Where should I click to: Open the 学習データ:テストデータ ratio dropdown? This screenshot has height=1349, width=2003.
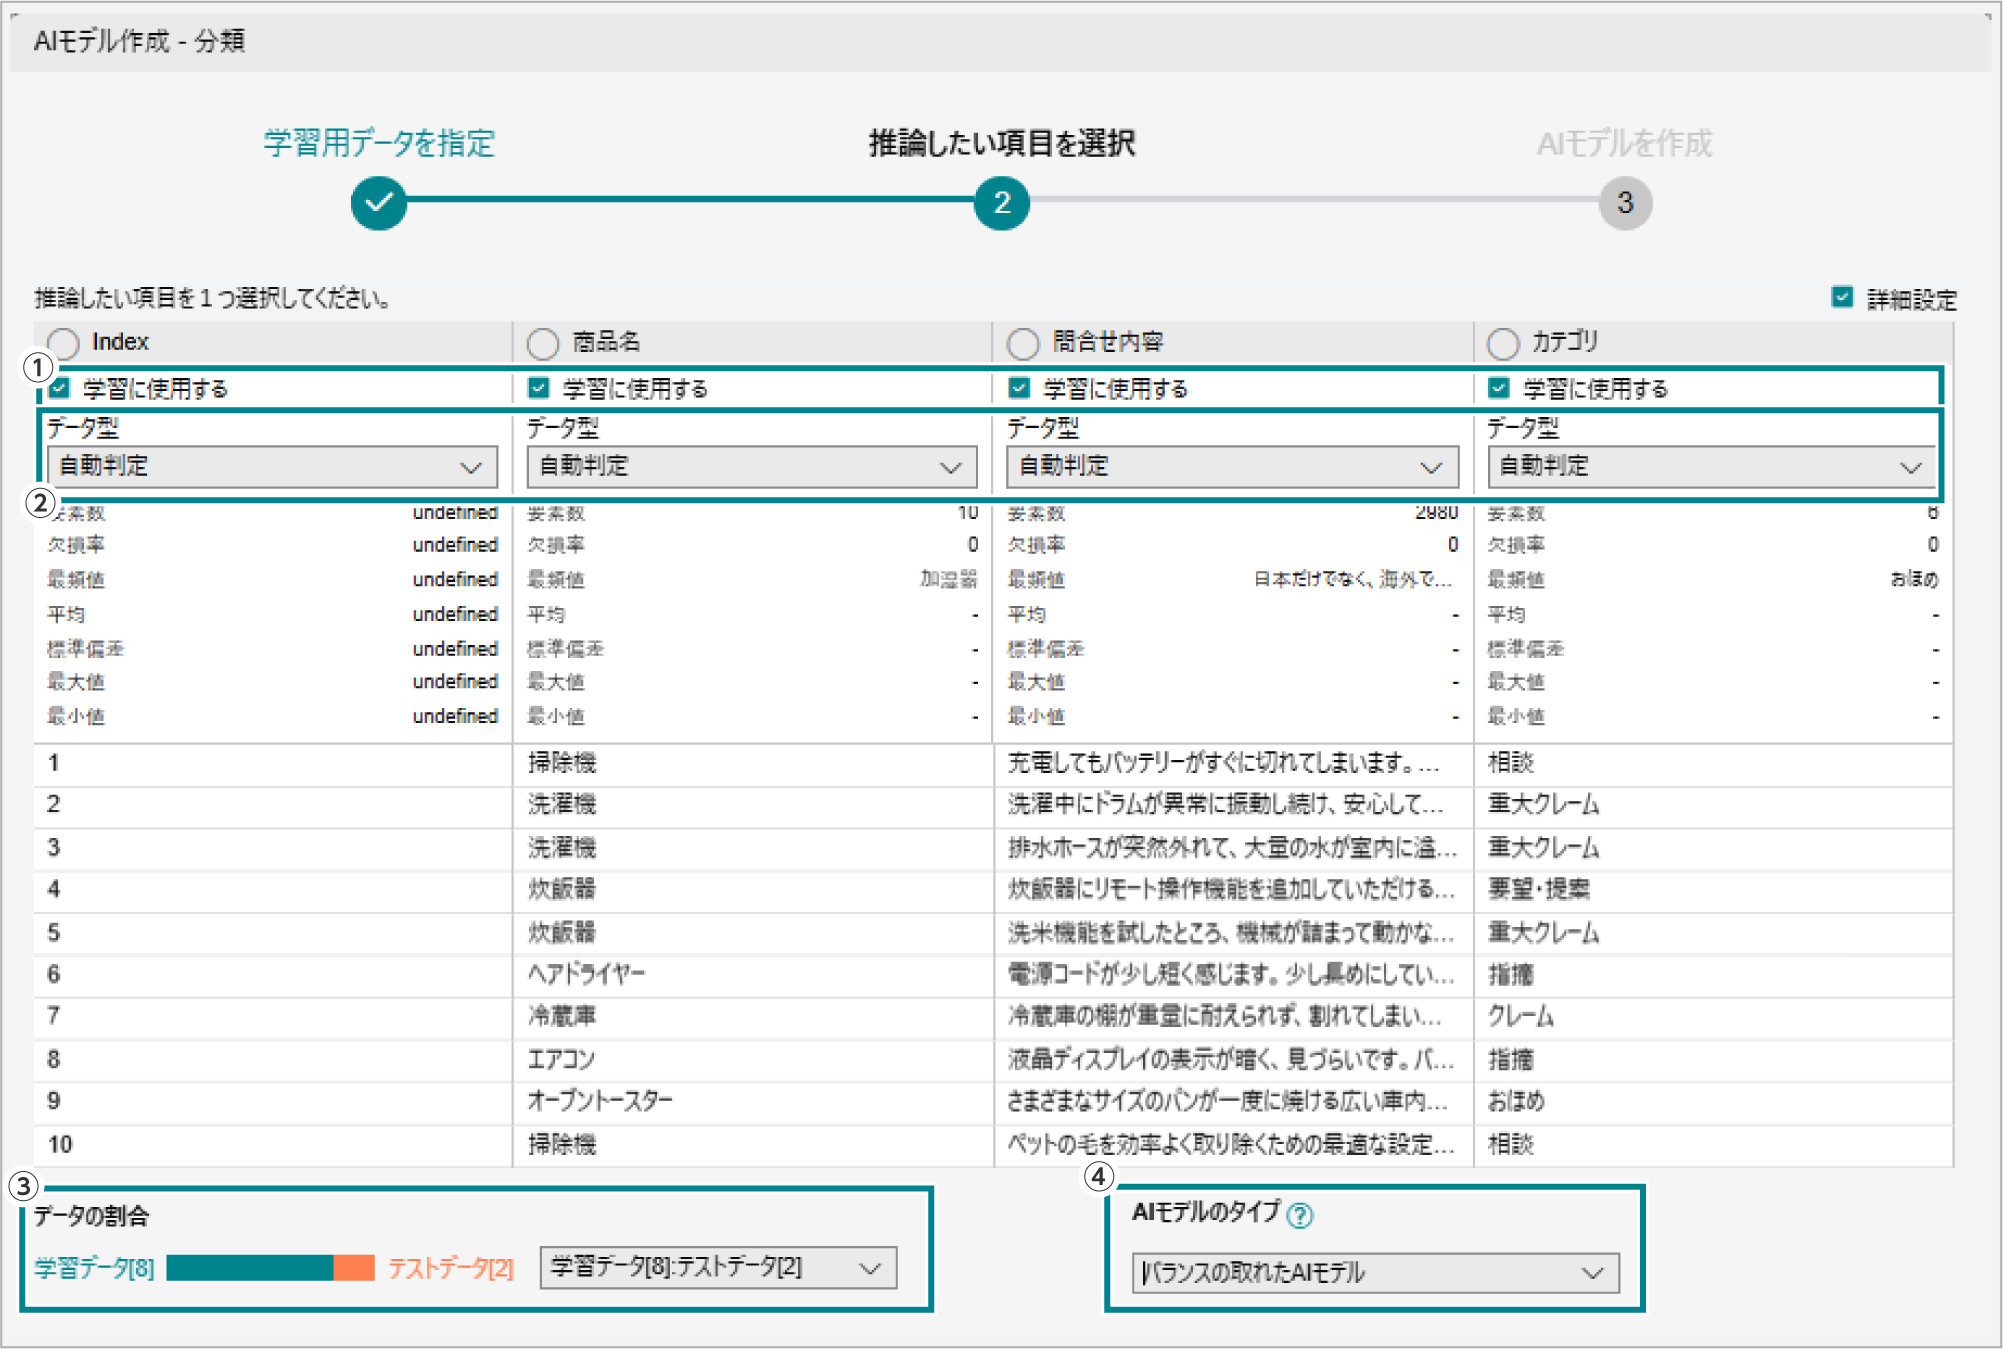[x=717, y=1267]
